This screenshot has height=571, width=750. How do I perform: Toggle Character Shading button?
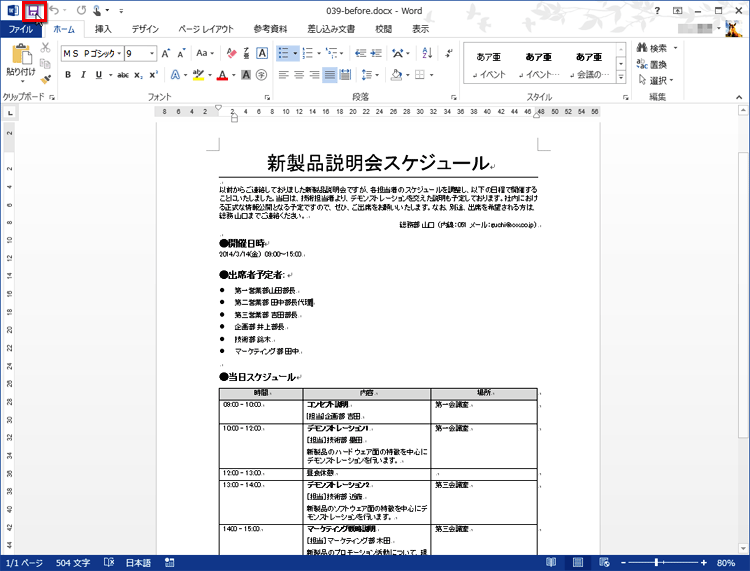(246, 75)
